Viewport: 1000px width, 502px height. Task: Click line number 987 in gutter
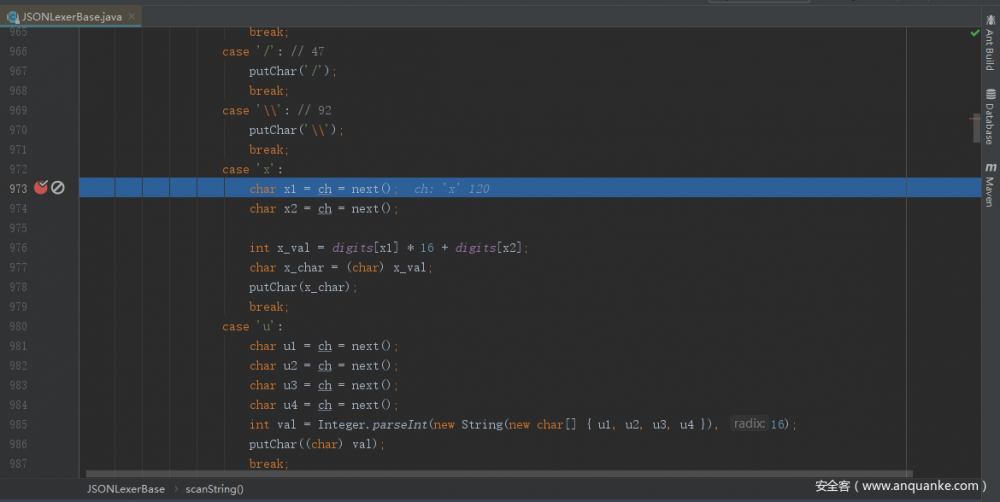tap(18, 464)
